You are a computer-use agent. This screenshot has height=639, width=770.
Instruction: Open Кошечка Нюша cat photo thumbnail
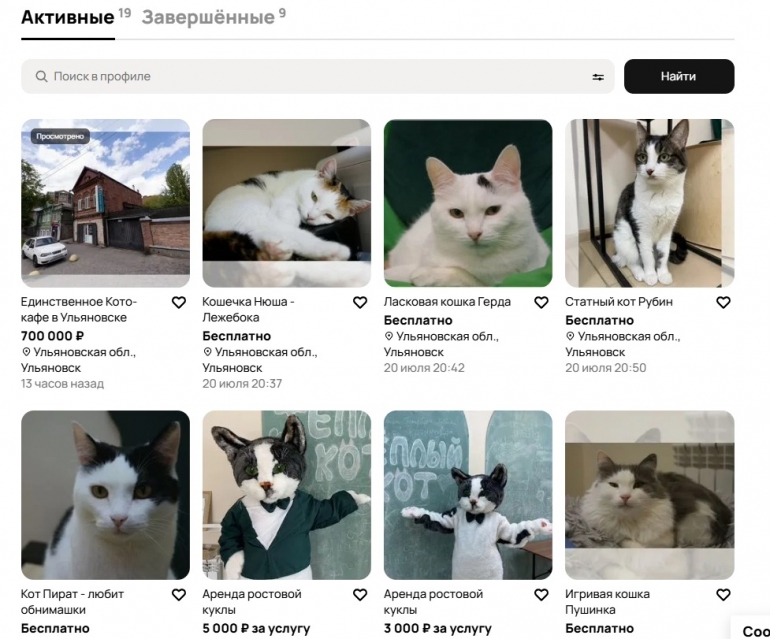tap(286, 203)
